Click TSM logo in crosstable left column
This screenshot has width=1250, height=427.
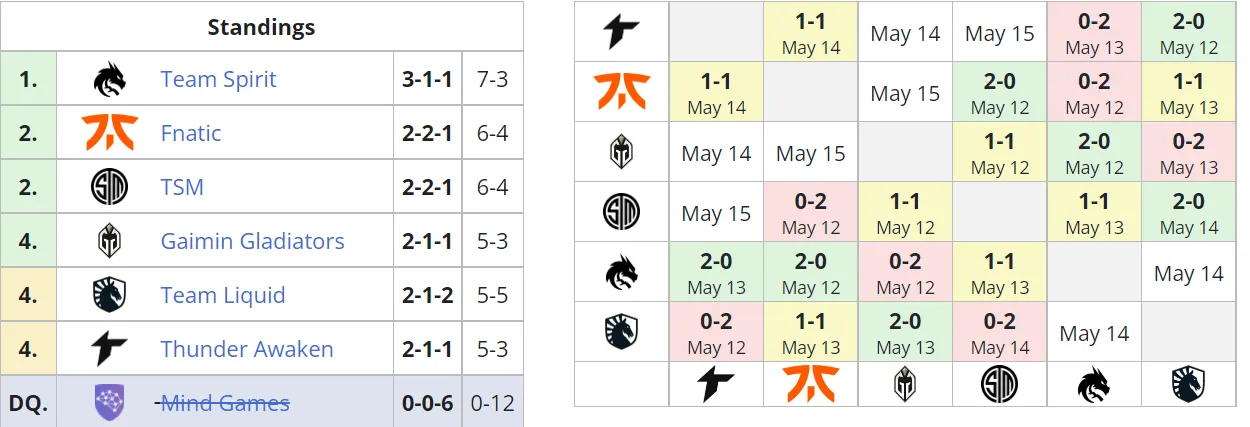pyautogui.click(x=621, y=212)
